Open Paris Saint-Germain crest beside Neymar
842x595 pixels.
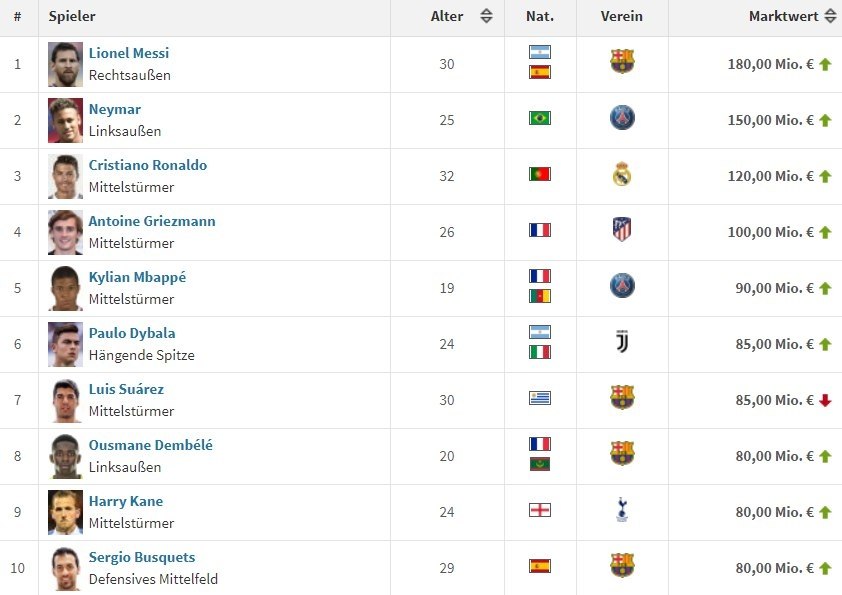pyautogui.click(x=622, y=118)
